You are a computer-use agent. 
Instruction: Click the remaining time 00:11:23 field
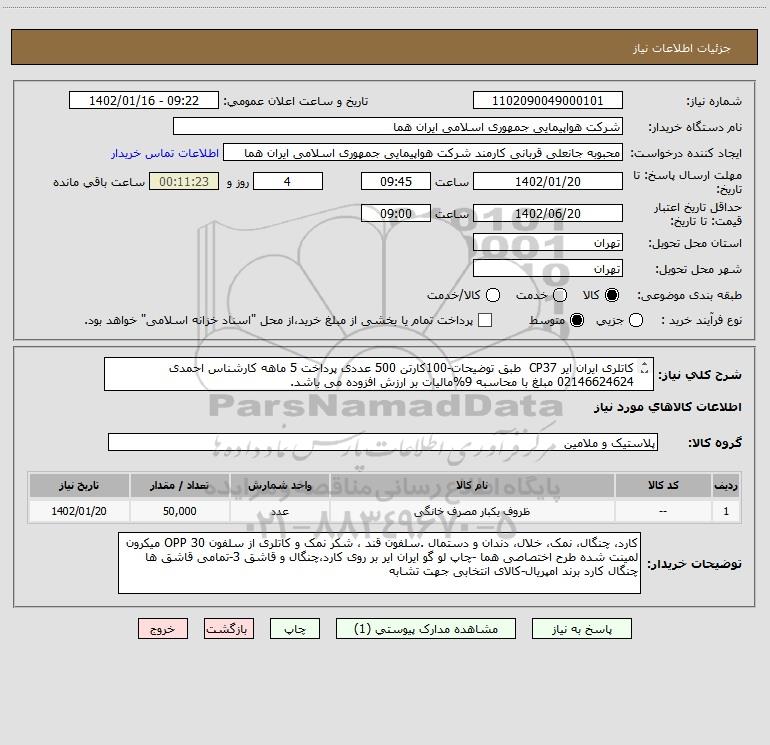tap(184, 181)
